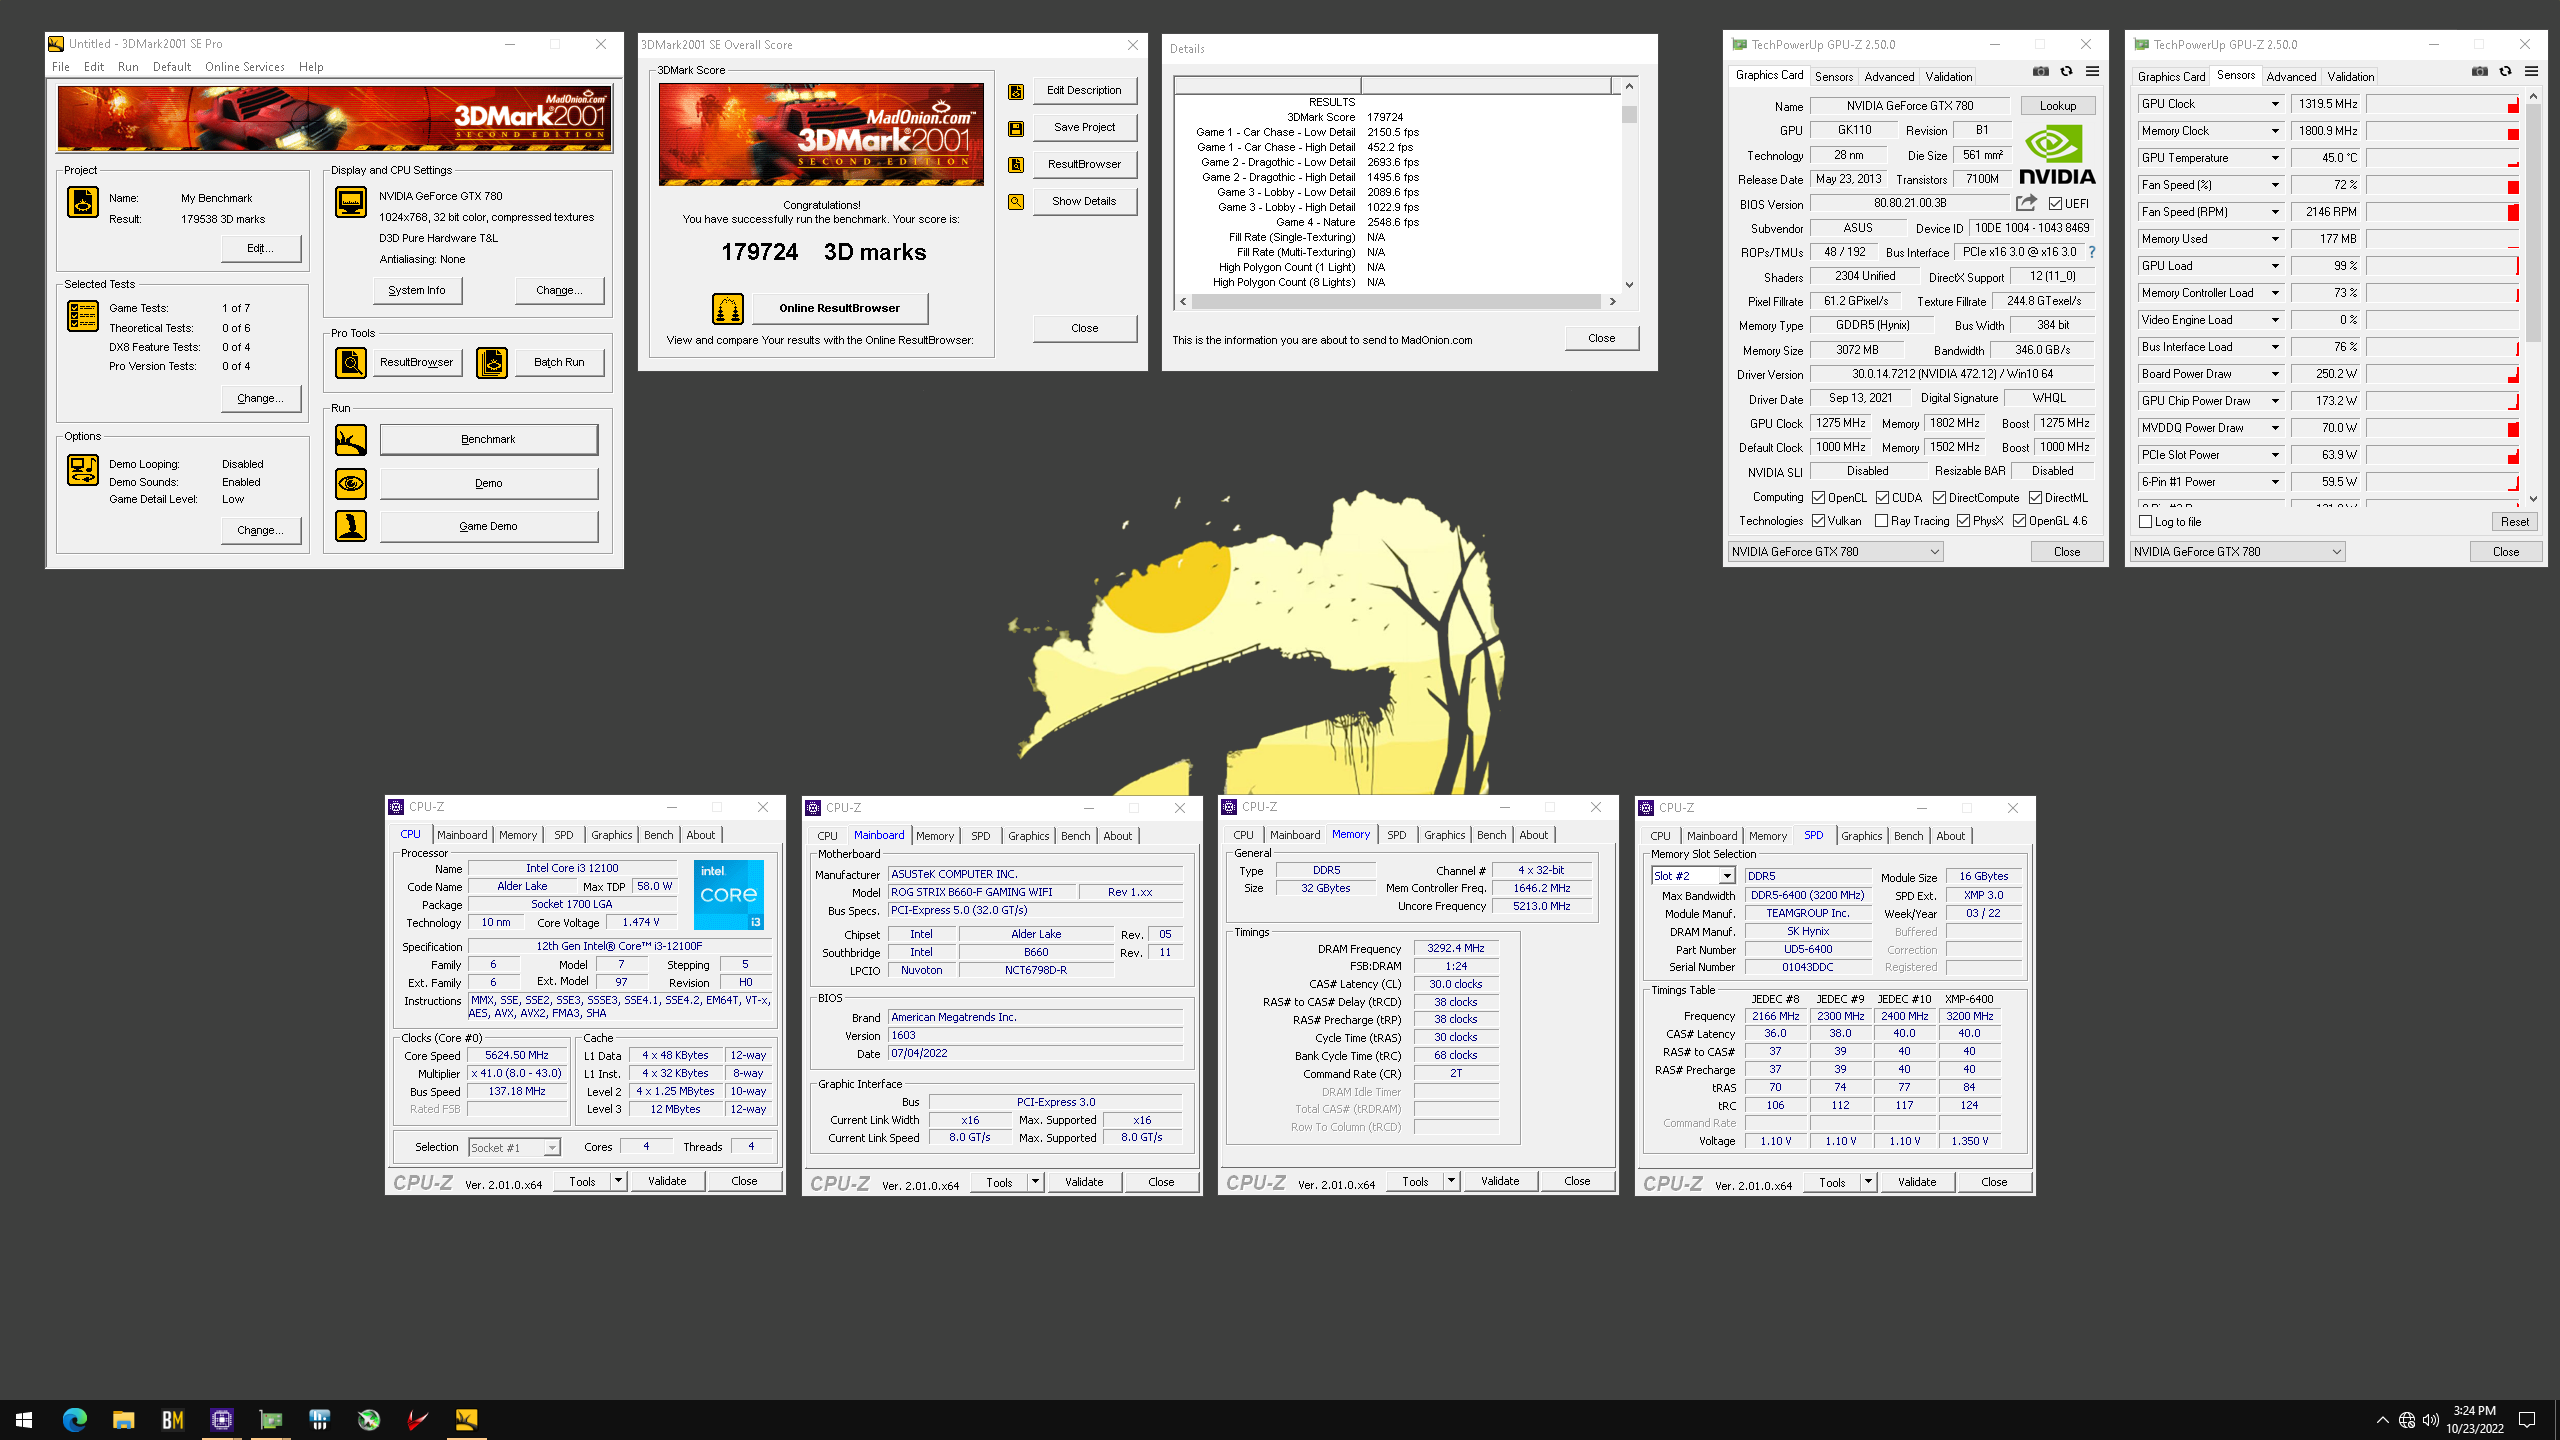Open the Board Power Draw sensor dropdown
The image size is (2560, 1440).
[2275, 374]
